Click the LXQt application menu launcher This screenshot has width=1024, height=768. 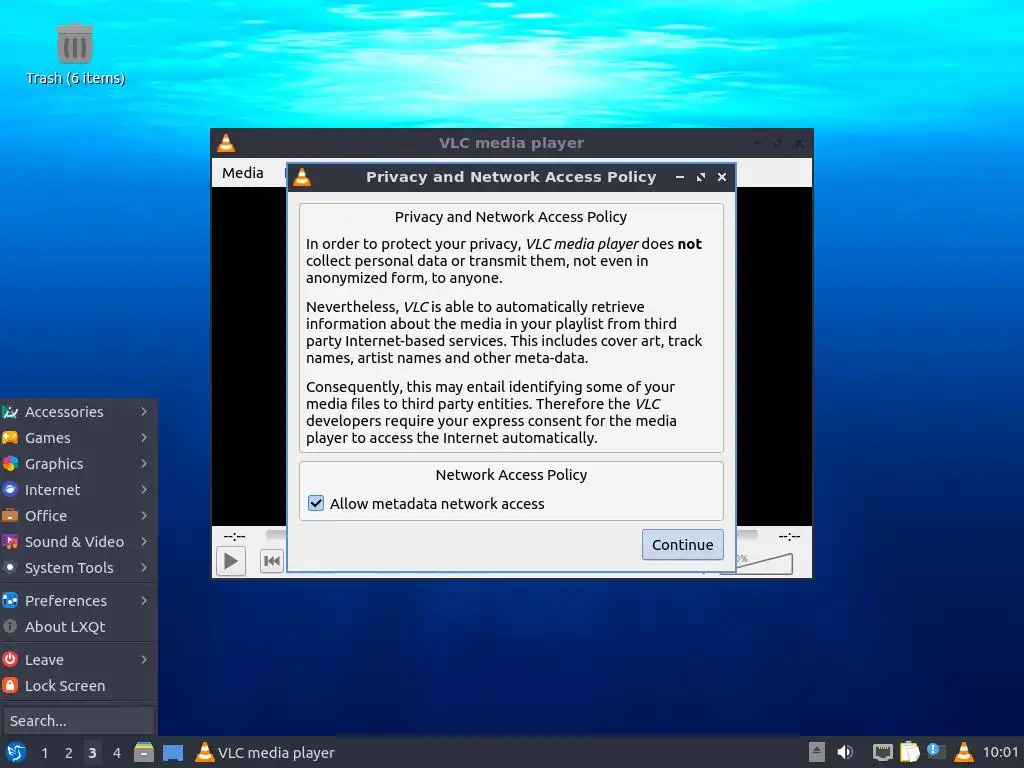[x=16, y=753]
